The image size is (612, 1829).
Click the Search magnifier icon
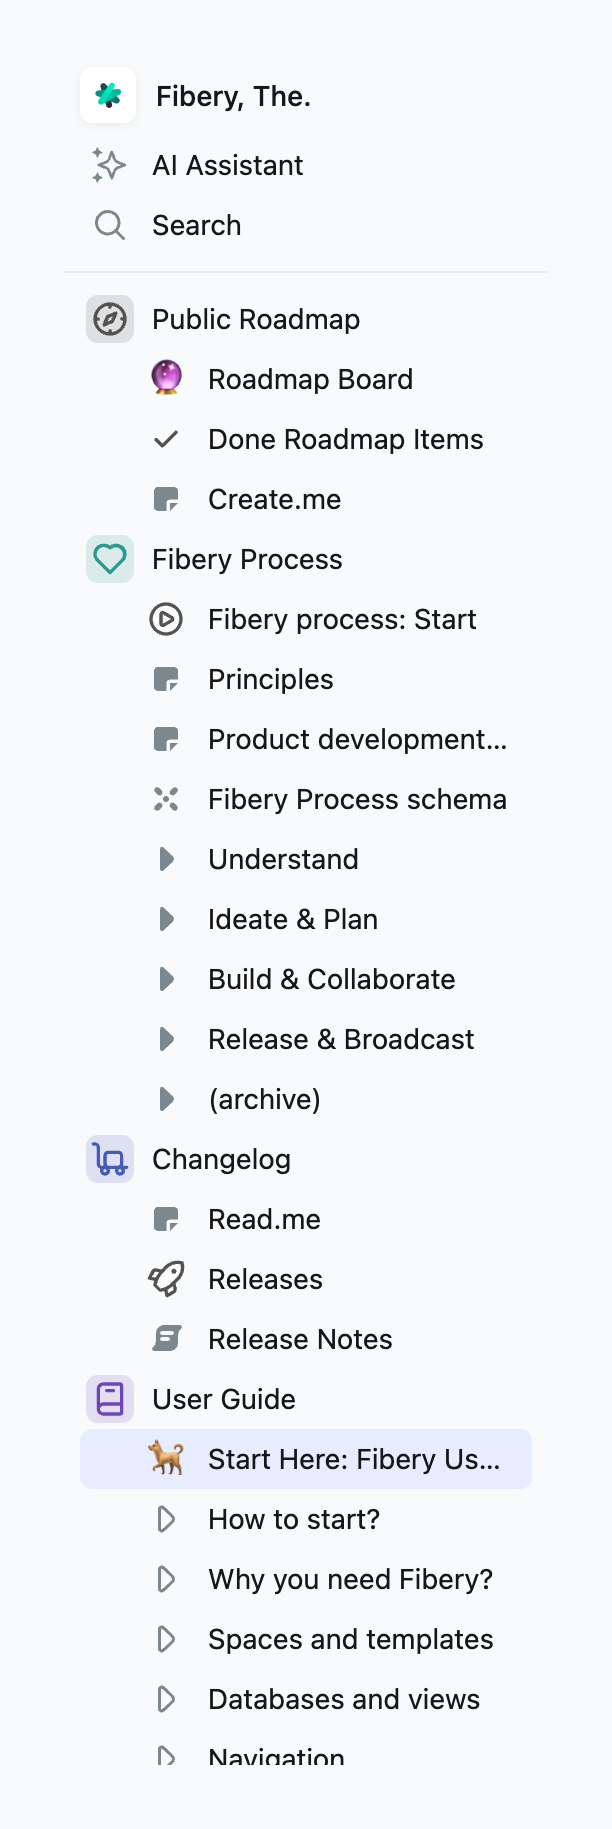[110, 225]
